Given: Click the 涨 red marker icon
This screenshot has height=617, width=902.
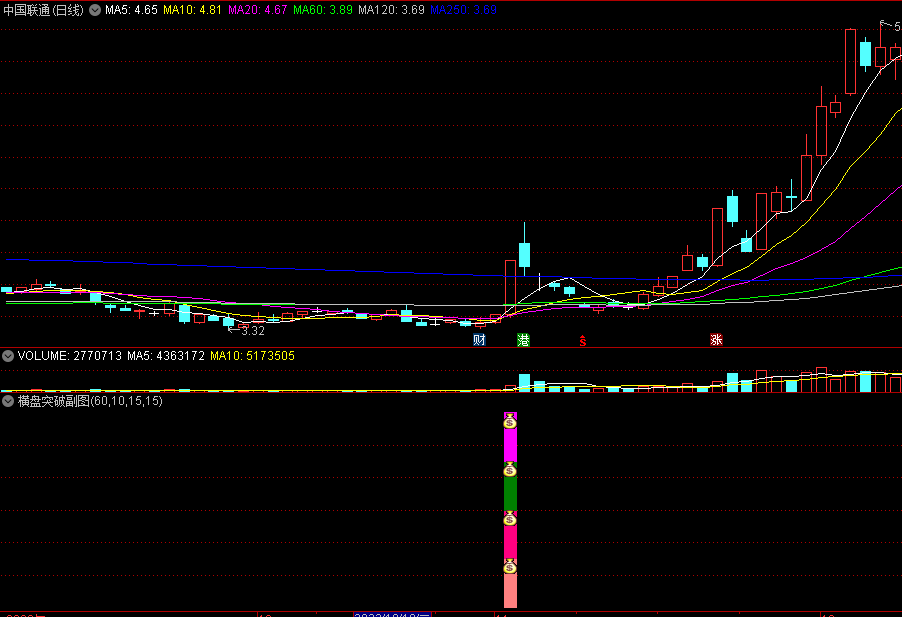Looking at the screenshot, I should pos(716,340).
